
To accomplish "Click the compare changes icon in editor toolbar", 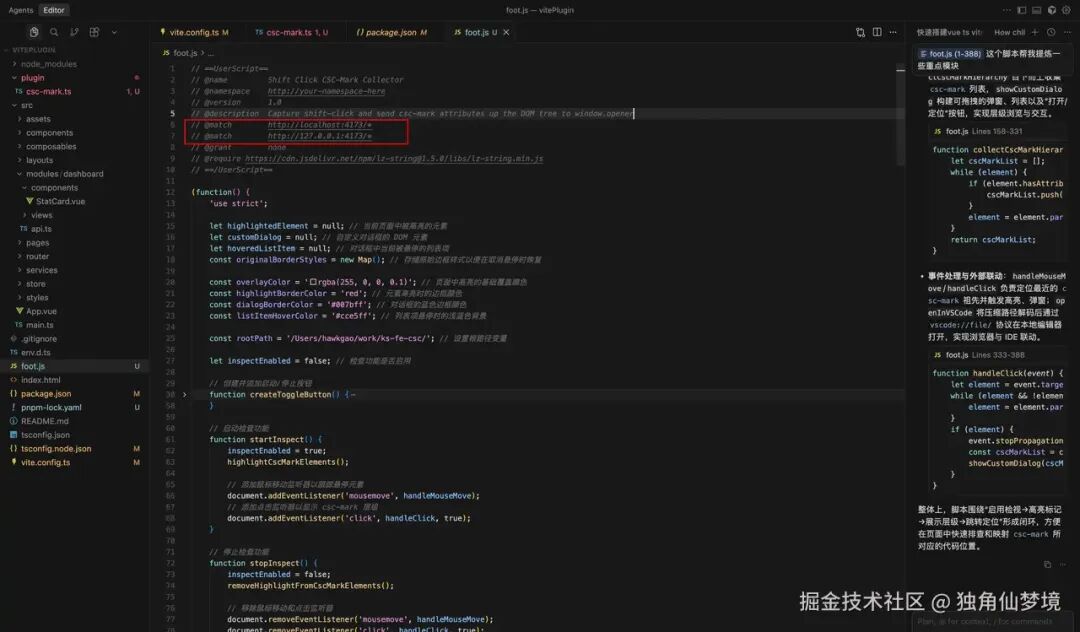I will click(x=860, y=32).
